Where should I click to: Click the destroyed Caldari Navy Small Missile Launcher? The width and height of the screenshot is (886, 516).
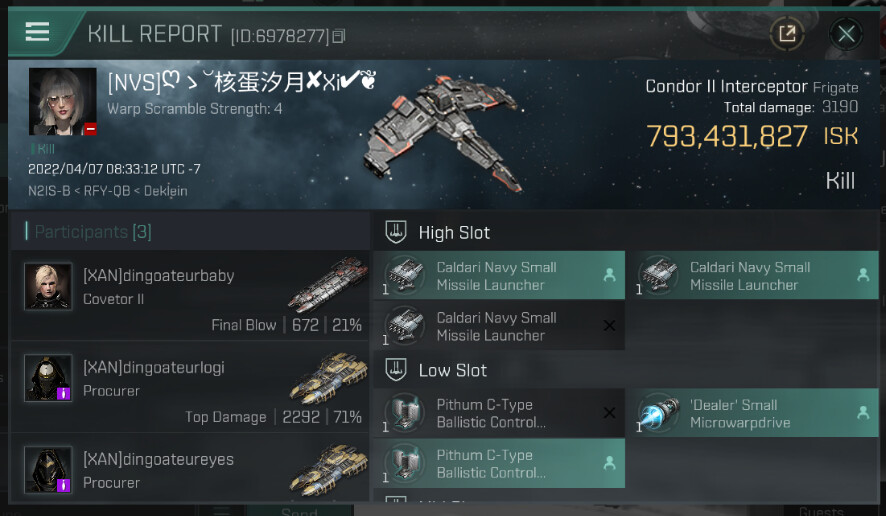[x=499, y=326]
